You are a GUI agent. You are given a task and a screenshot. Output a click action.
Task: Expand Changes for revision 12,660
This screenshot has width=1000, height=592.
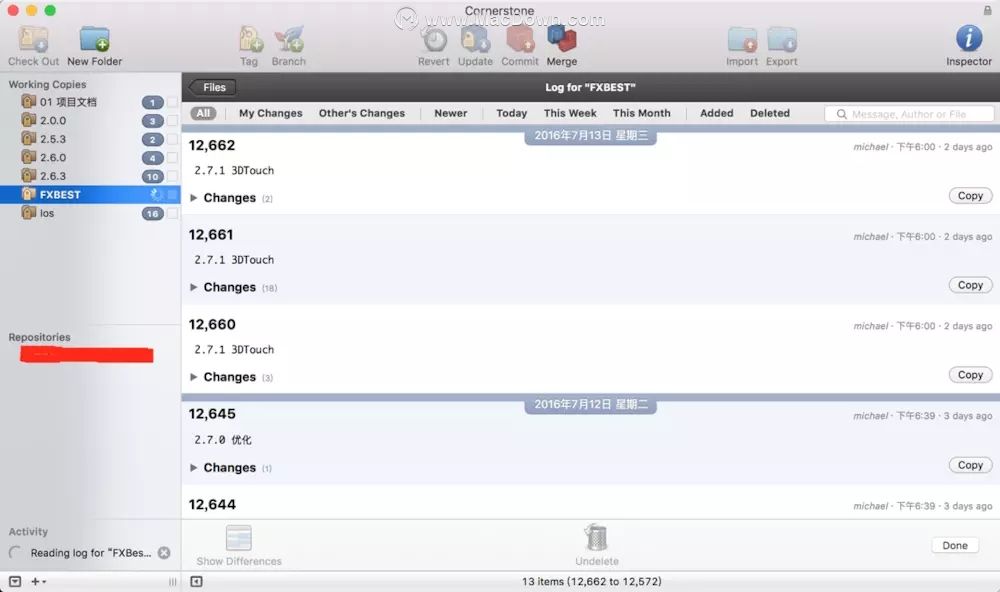point(193,377)
